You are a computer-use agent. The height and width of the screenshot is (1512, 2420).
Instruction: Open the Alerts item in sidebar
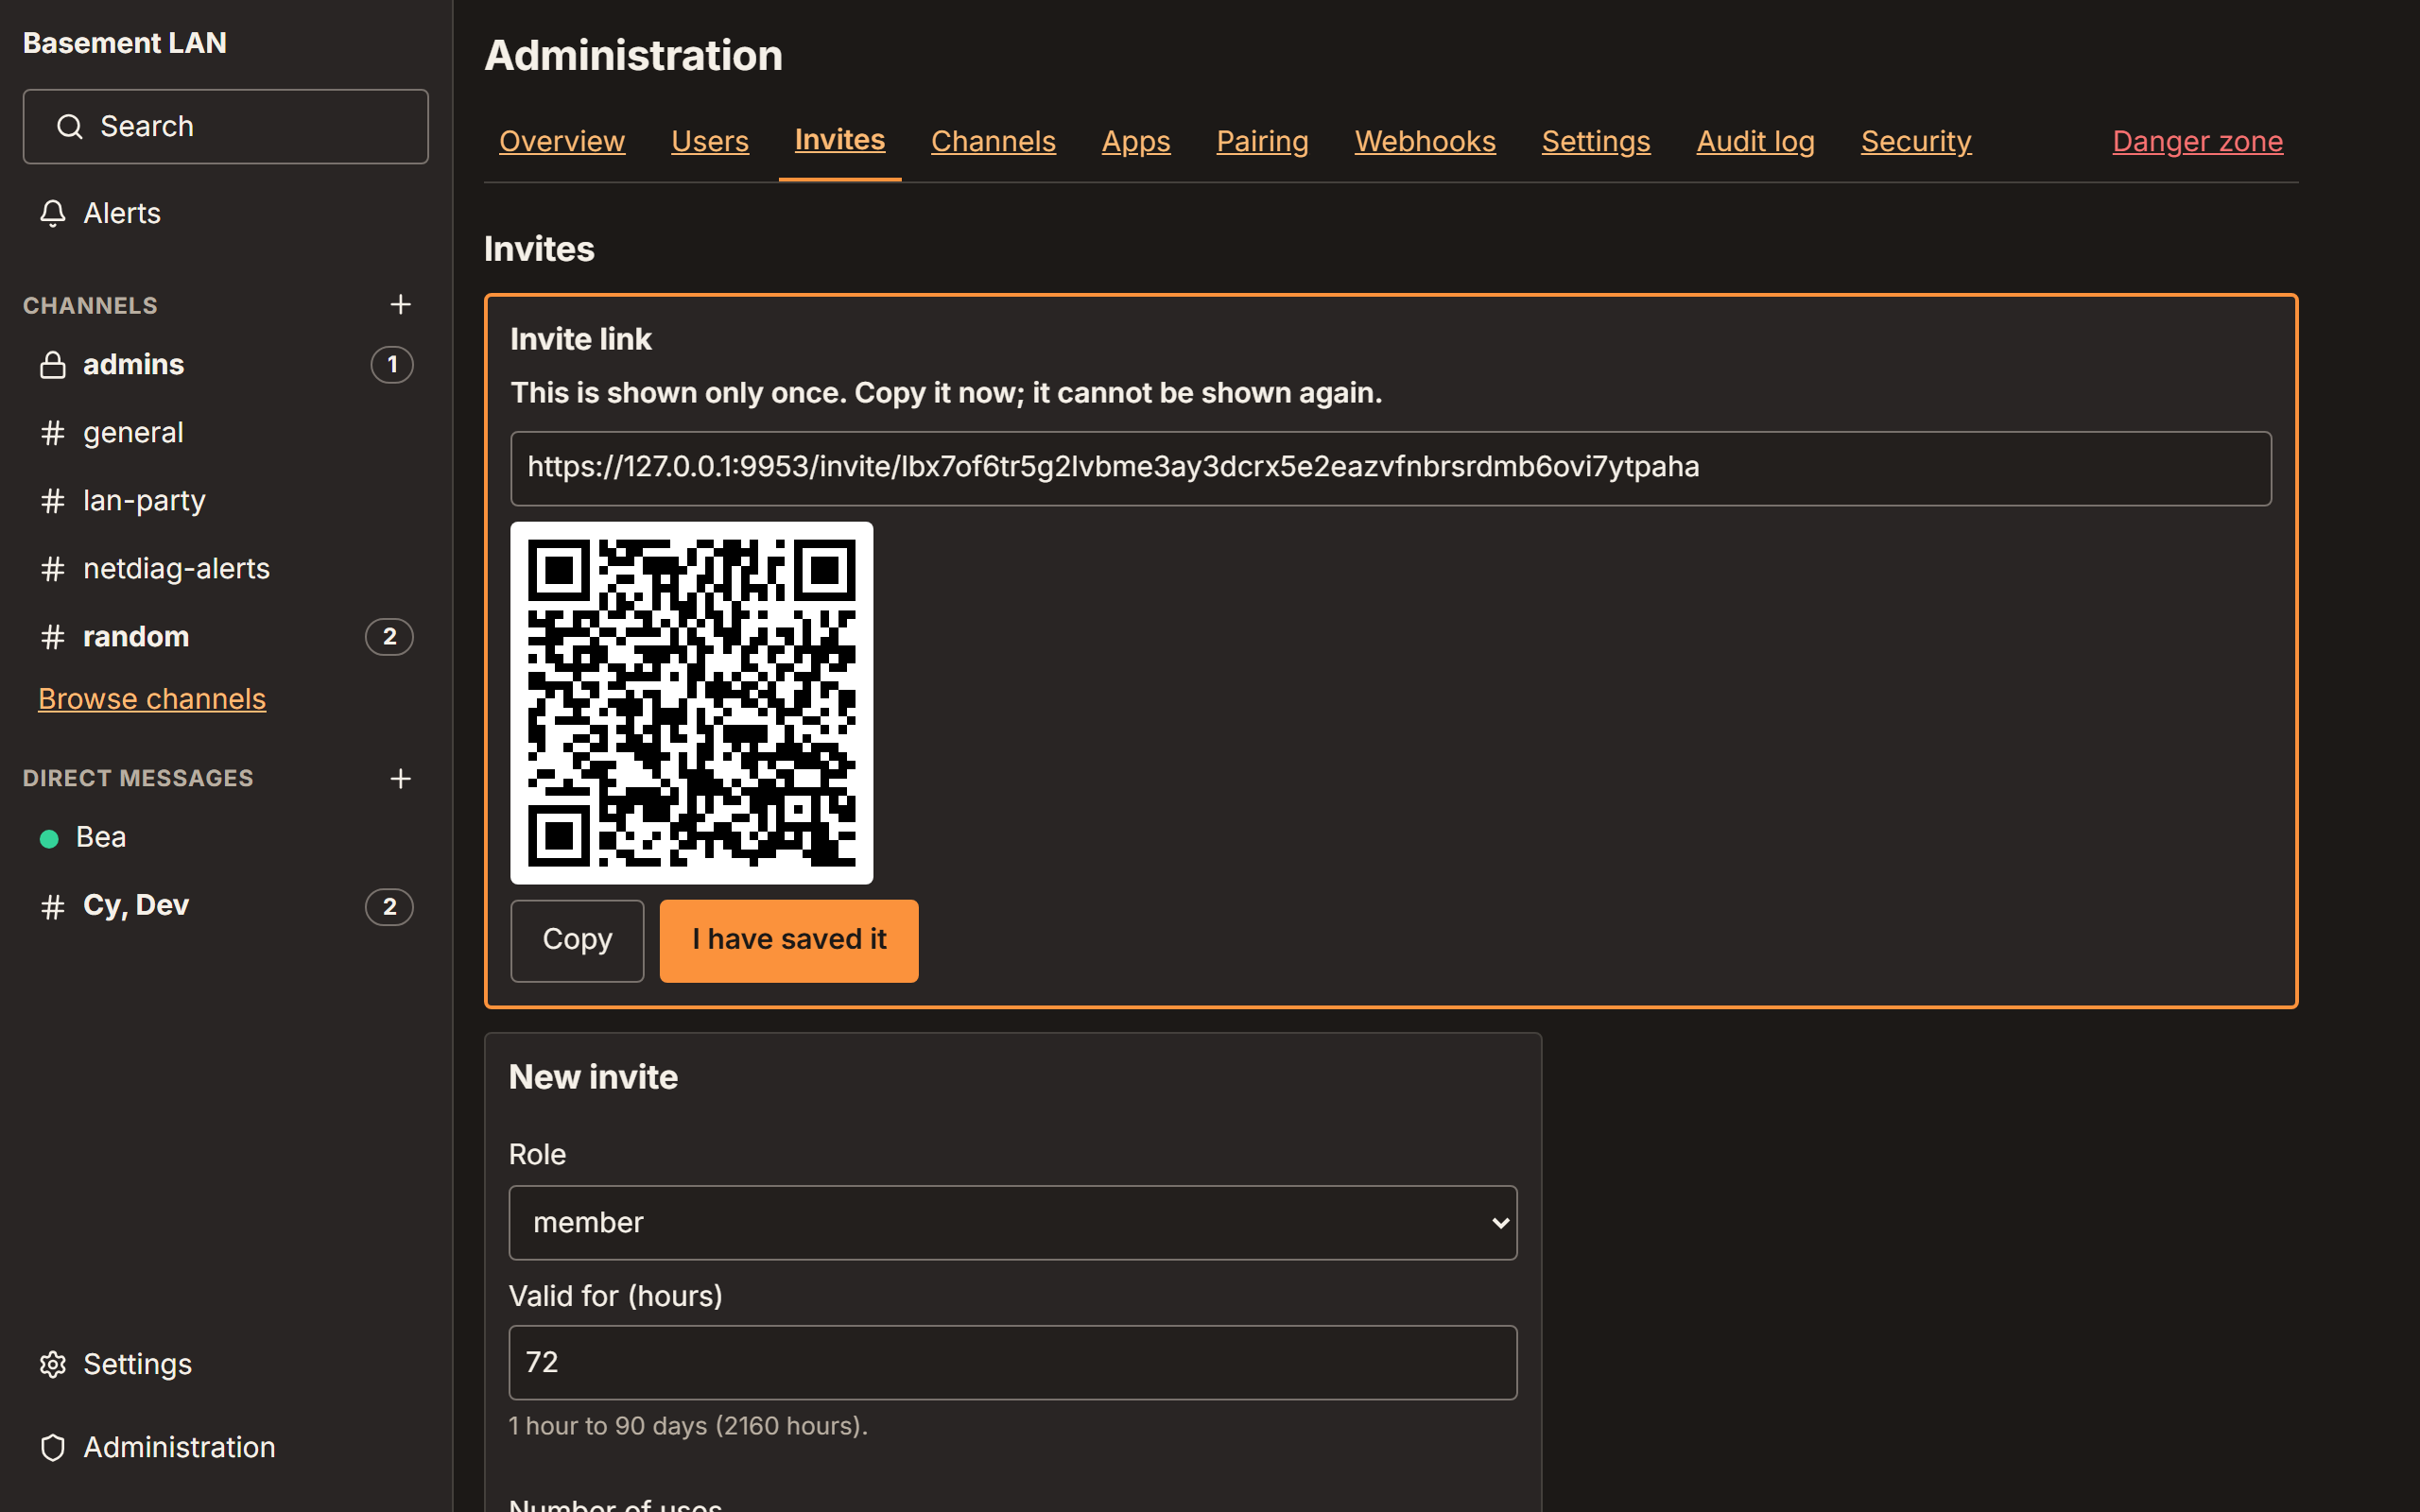tap(225, 213)
